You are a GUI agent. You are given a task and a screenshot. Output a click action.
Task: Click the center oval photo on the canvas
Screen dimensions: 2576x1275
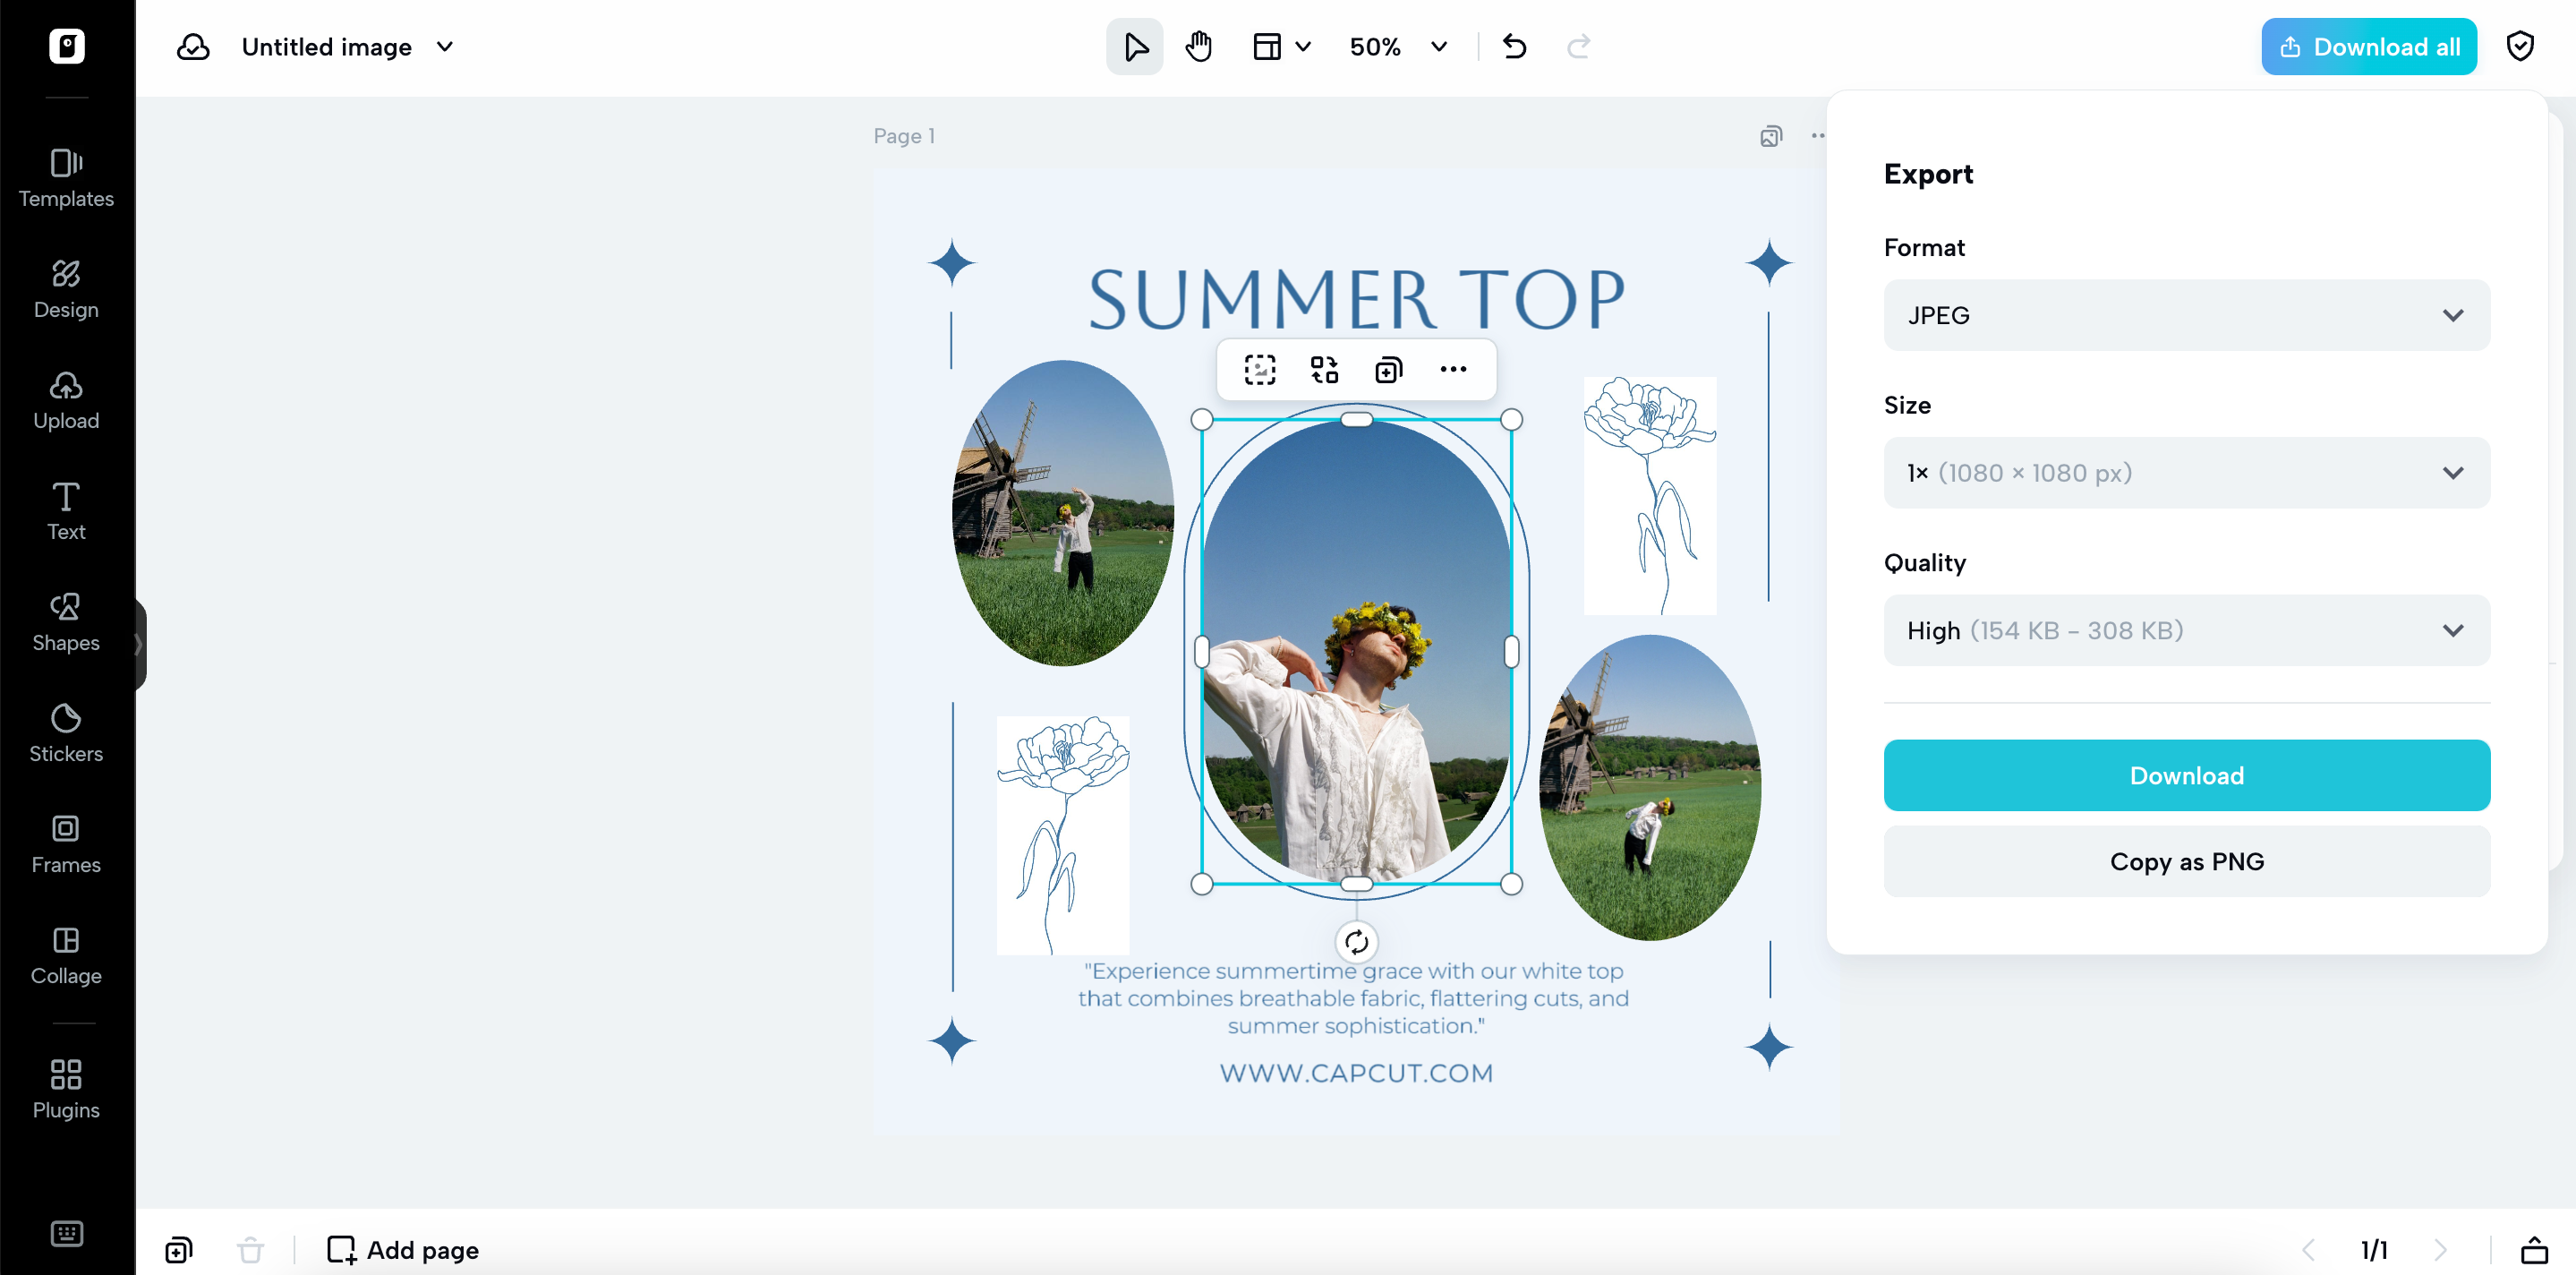point(1356,650)
